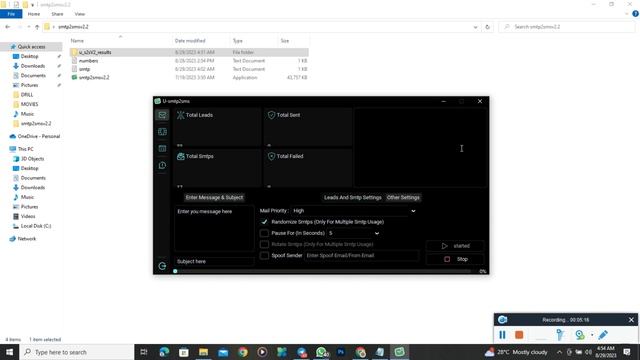Click the progress bar handle at 0%
This screenshot has width=640, height=360.
pyautogui.click(x=175, y=271)
